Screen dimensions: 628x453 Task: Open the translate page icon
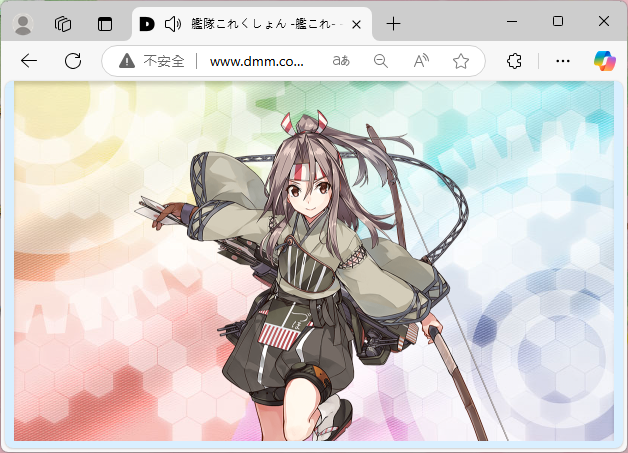point(341,61)
